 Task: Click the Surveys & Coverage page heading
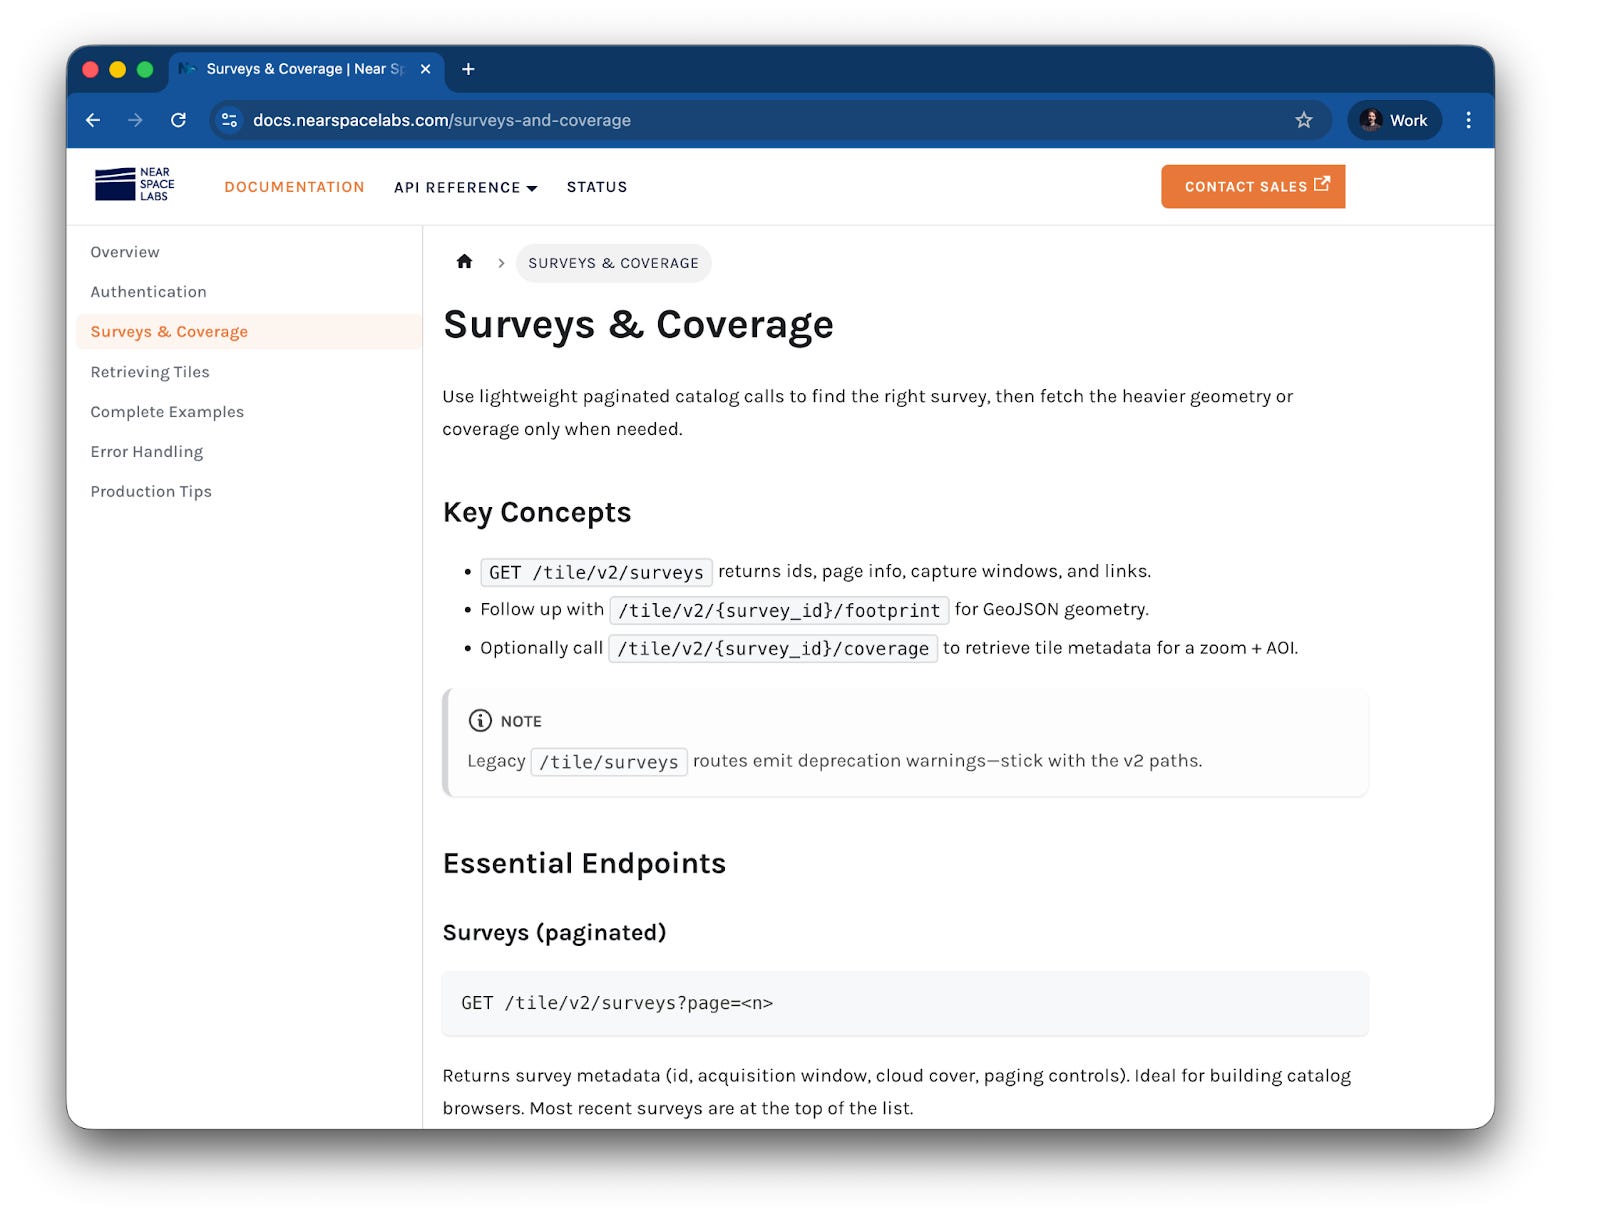coord(638,325)
